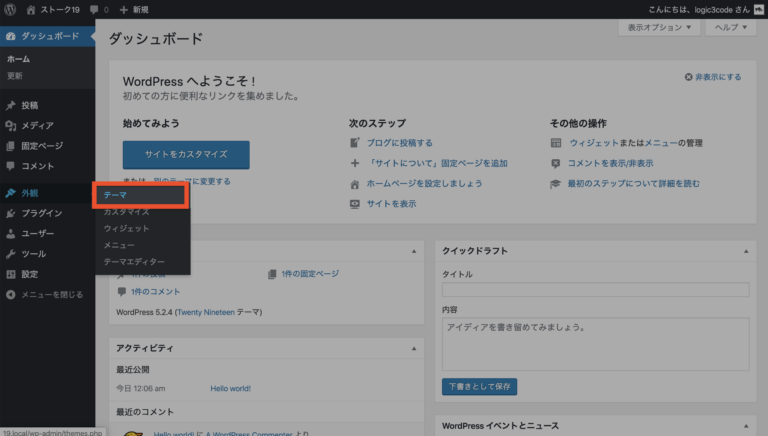The height and width of the screenshot is (436, 768).
Task: Click the ユーザー person icon in sidebar
Action: [x=10, y=234]
